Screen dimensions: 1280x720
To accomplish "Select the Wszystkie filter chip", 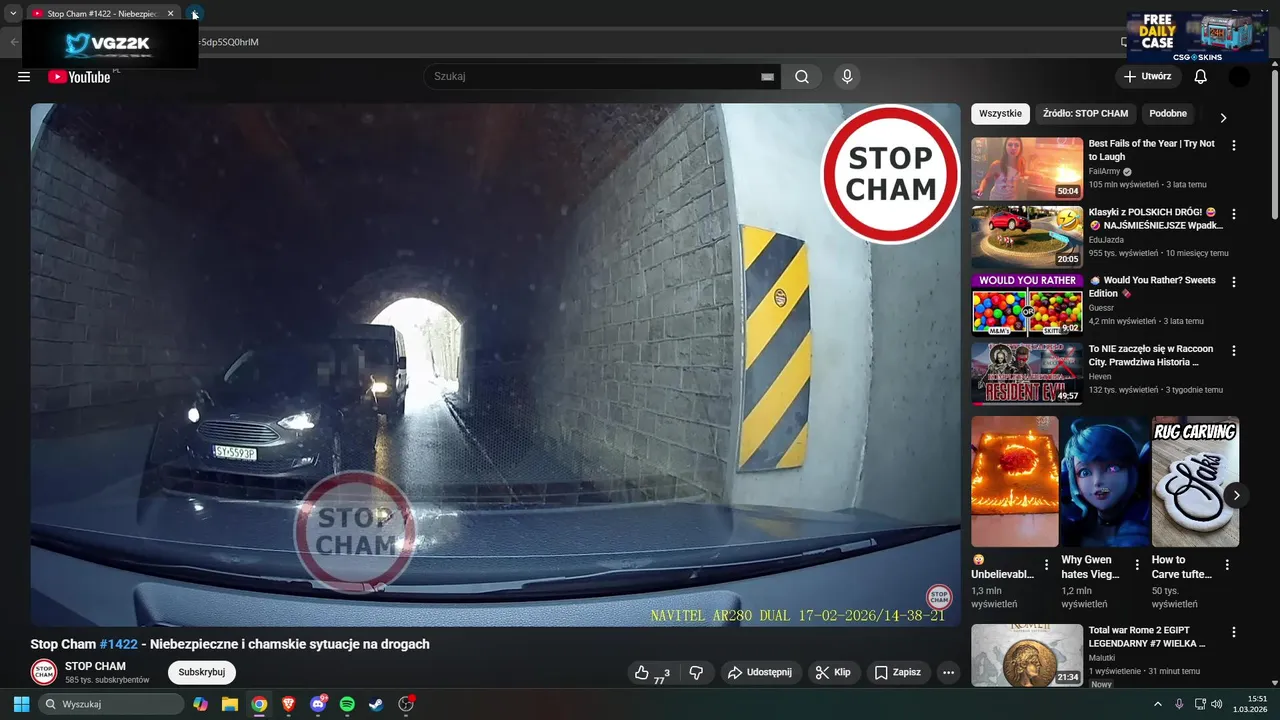I will click(x=1000, y=113).
